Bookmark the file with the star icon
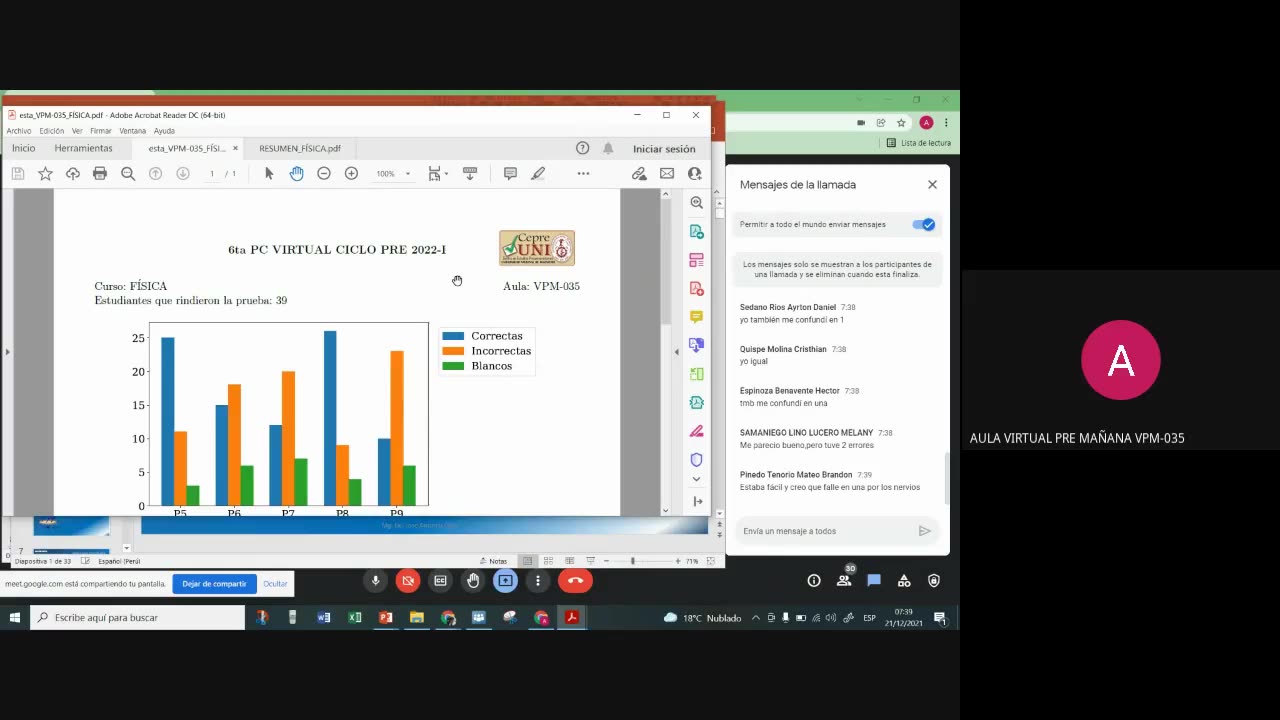The image size is (1280, 720). (45, 173)
